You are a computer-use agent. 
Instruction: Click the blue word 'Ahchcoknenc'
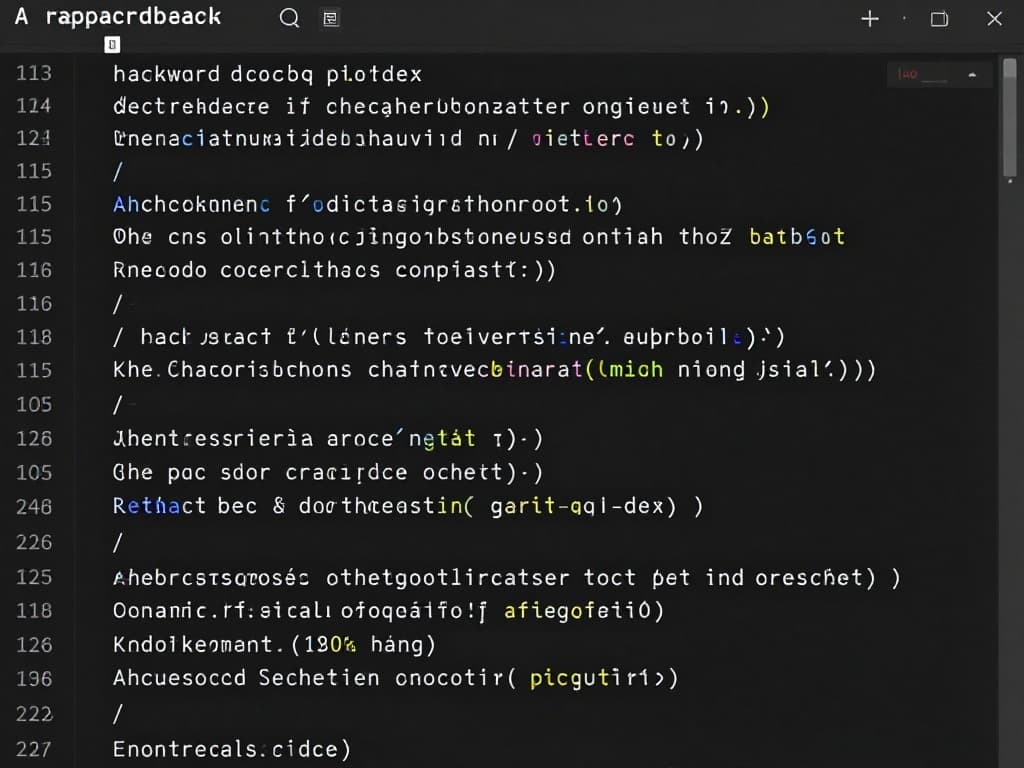click(191, 204)
